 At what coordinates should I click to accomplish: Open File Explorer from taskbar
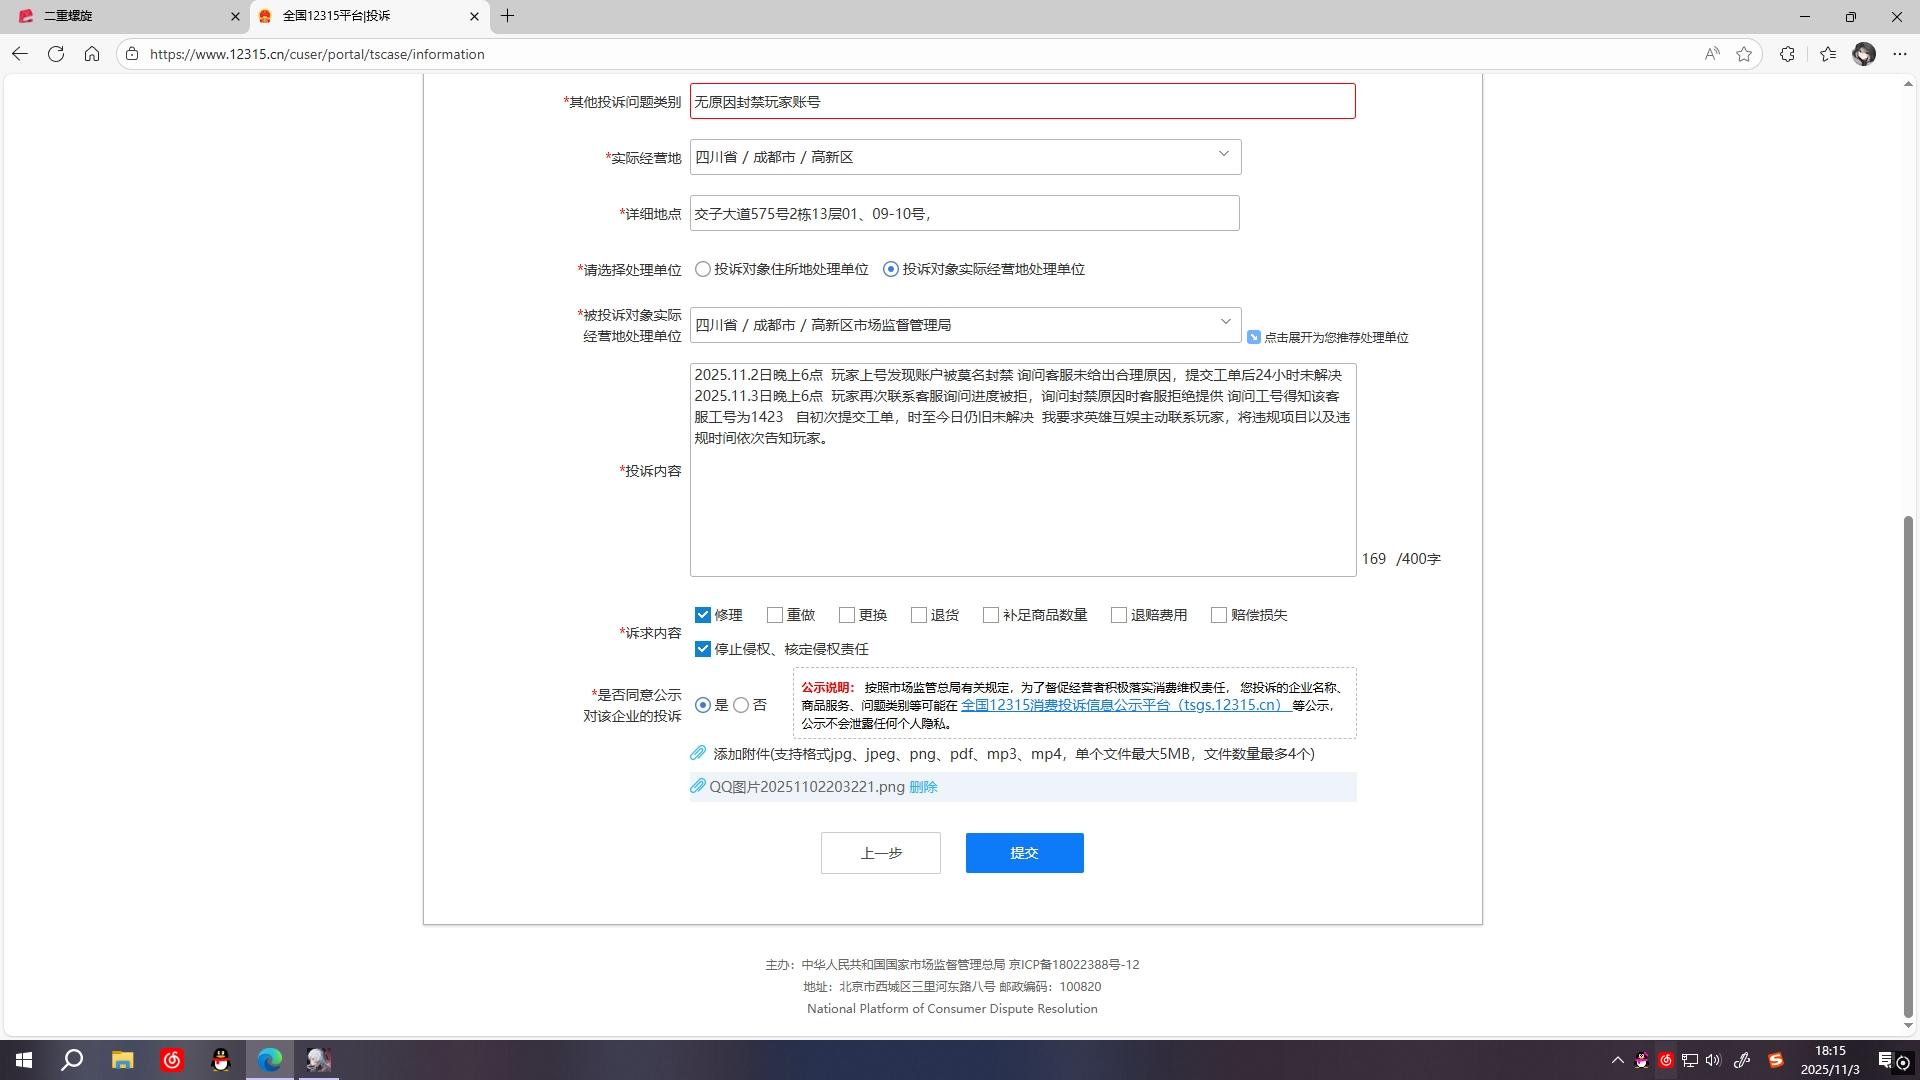point(122,1060)
